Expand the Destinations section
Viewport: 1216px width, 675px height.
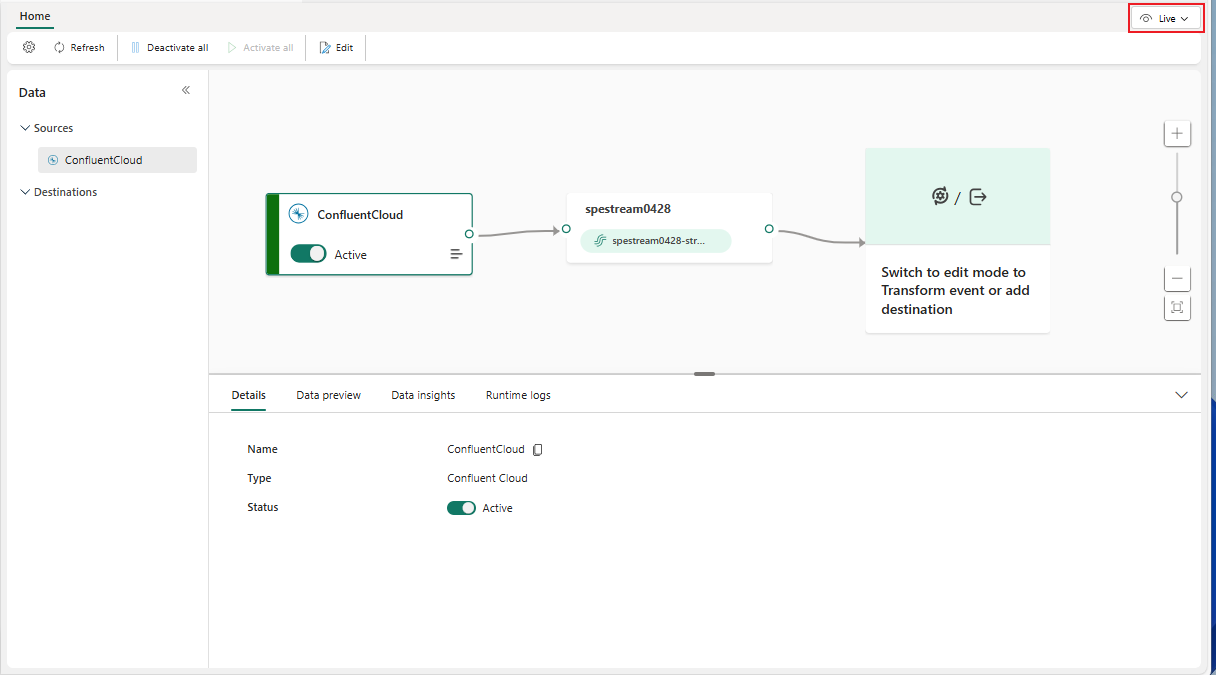click(23, 191)
